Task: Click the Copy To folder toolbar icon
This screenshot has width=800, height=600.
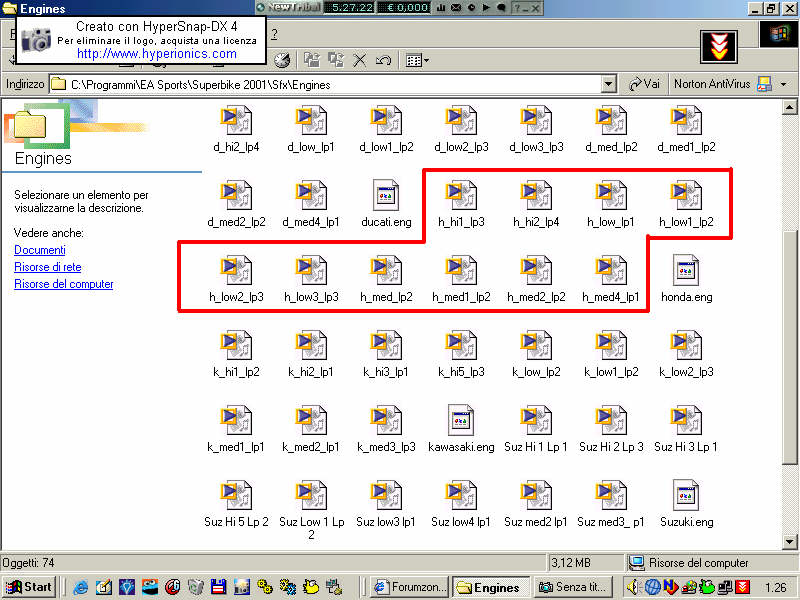Action: [336, 60]
